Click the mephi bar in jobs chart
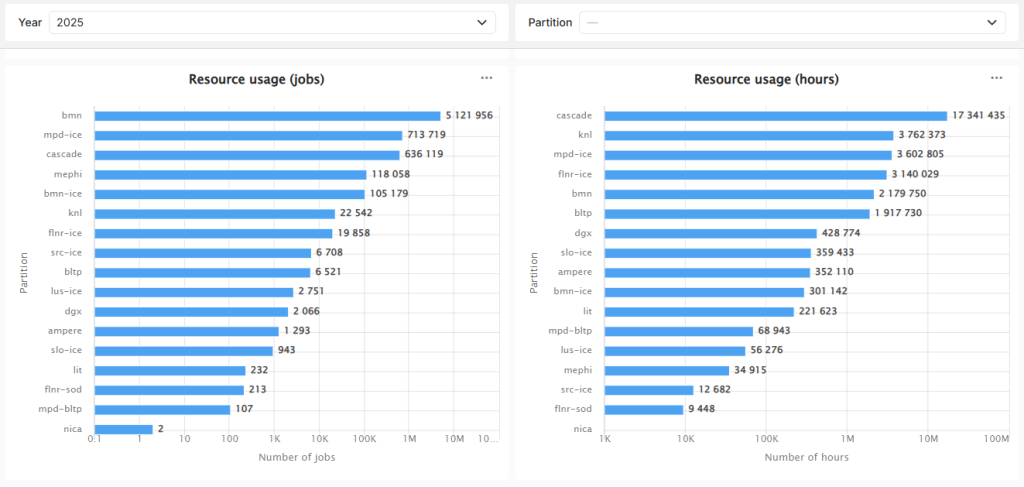 point(230,174)
